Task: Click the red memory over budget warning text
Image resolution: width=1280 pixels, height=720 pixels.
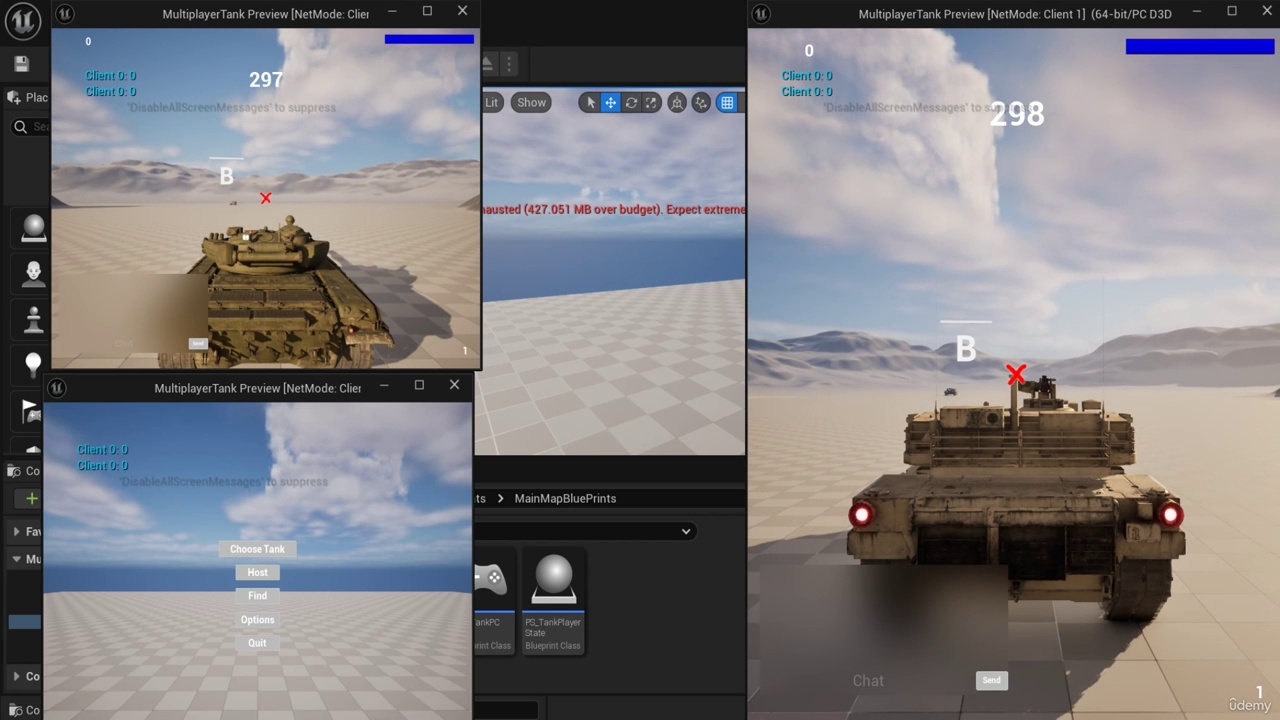Action: (x=613, y=209)
